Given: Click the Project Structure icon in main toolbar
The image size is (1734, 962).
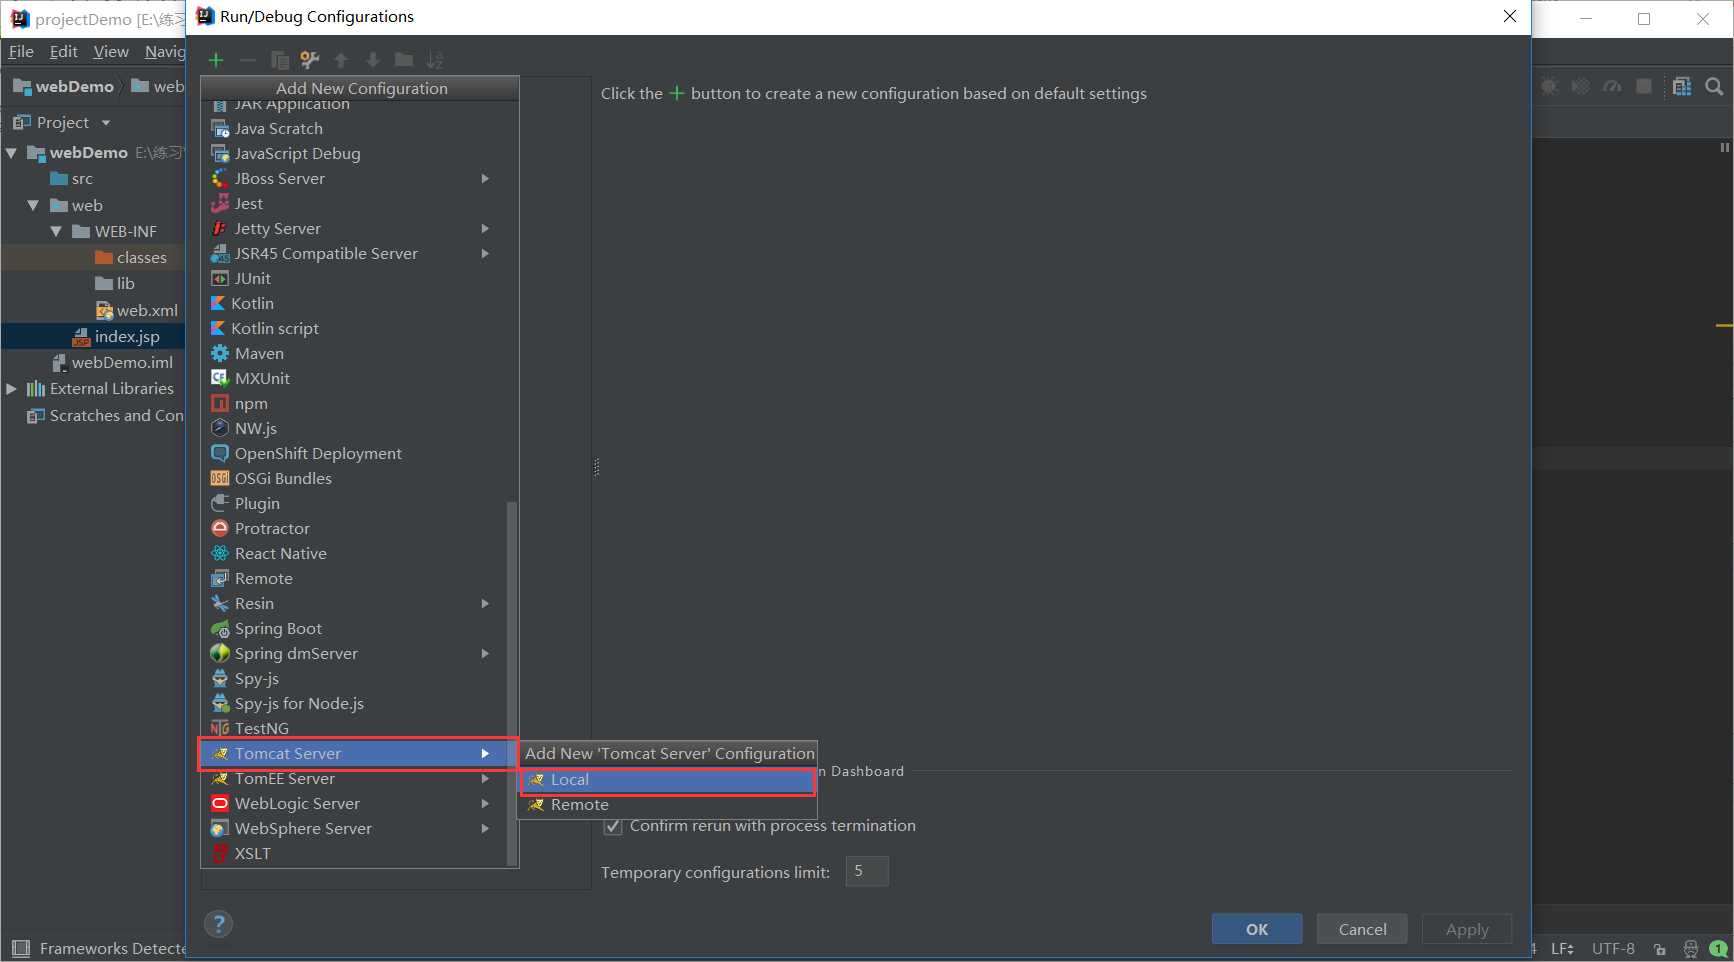Looking at the screenshot, I should click(1682, 87).
